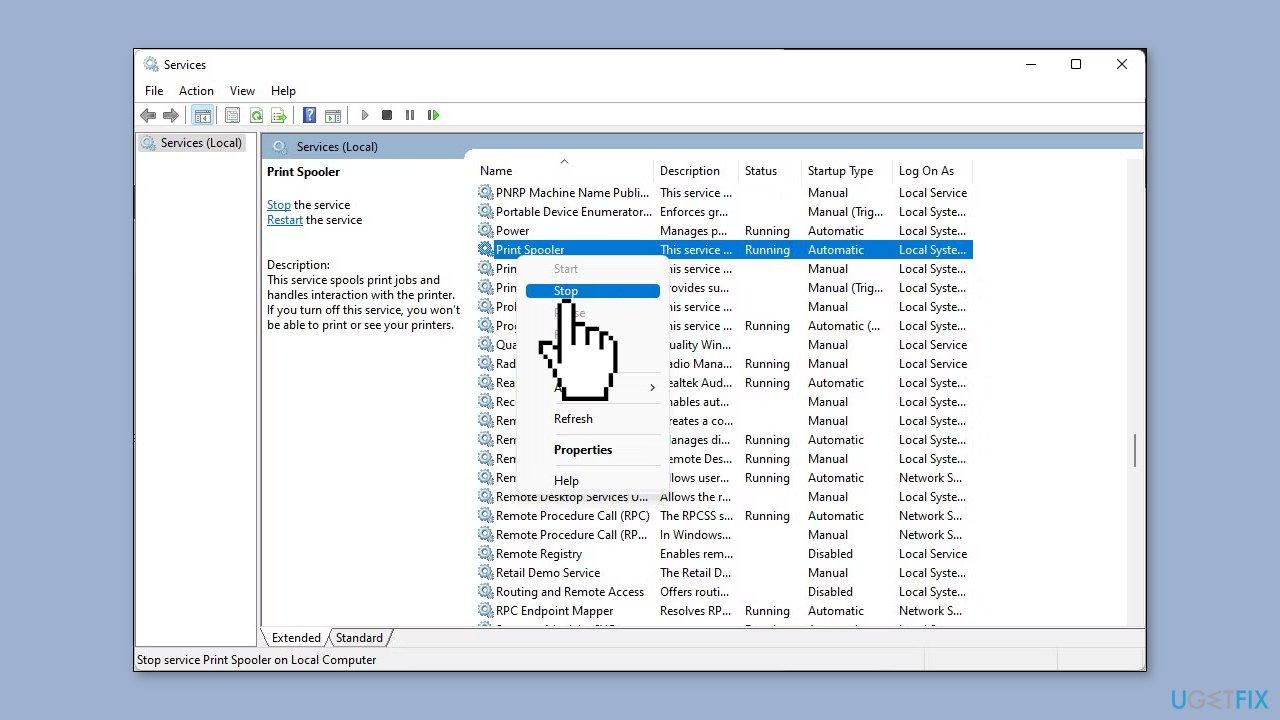Refresh the services list with the Refresh toolbar icon
The width and height of the screenshot is (1280, 720).
coord(256,115)
